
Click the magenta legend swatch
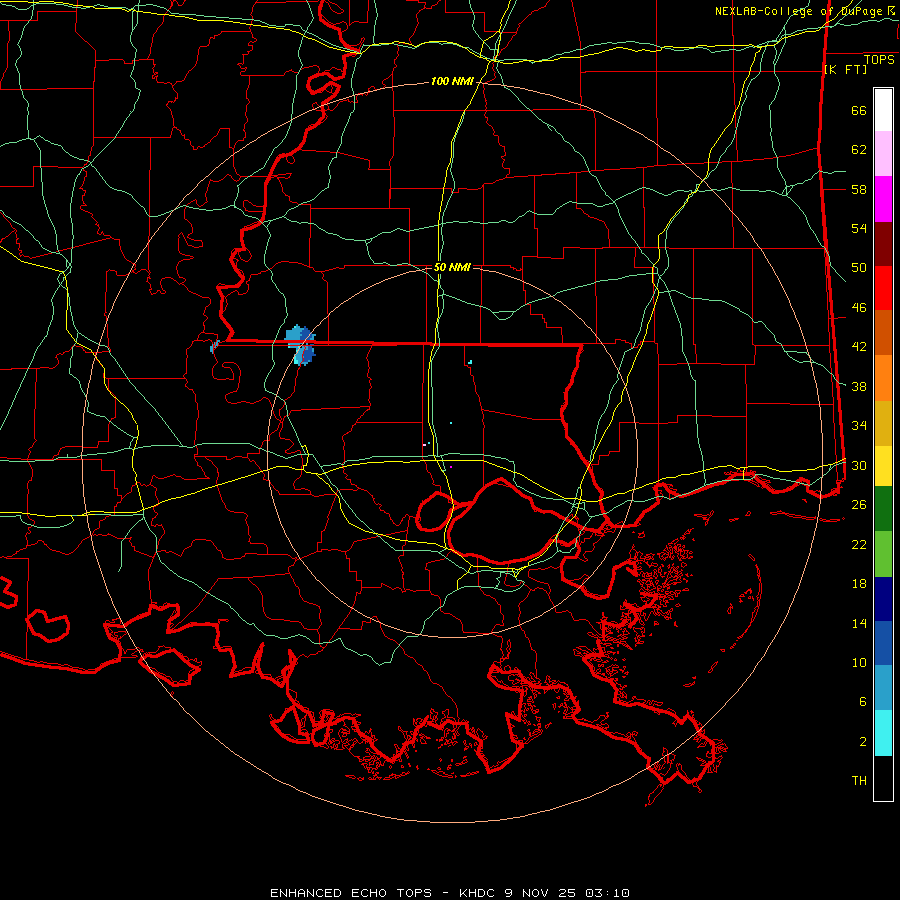tap(883, 199)
